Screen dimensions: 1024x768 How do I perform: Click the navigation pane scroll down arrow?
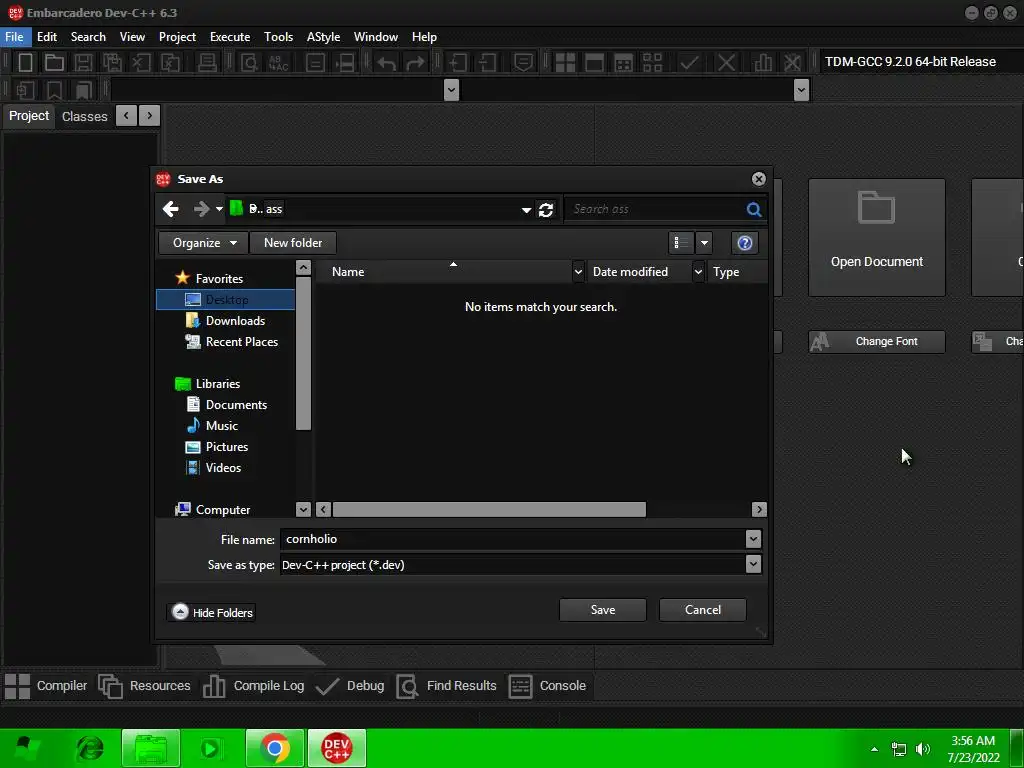point(303,509)
